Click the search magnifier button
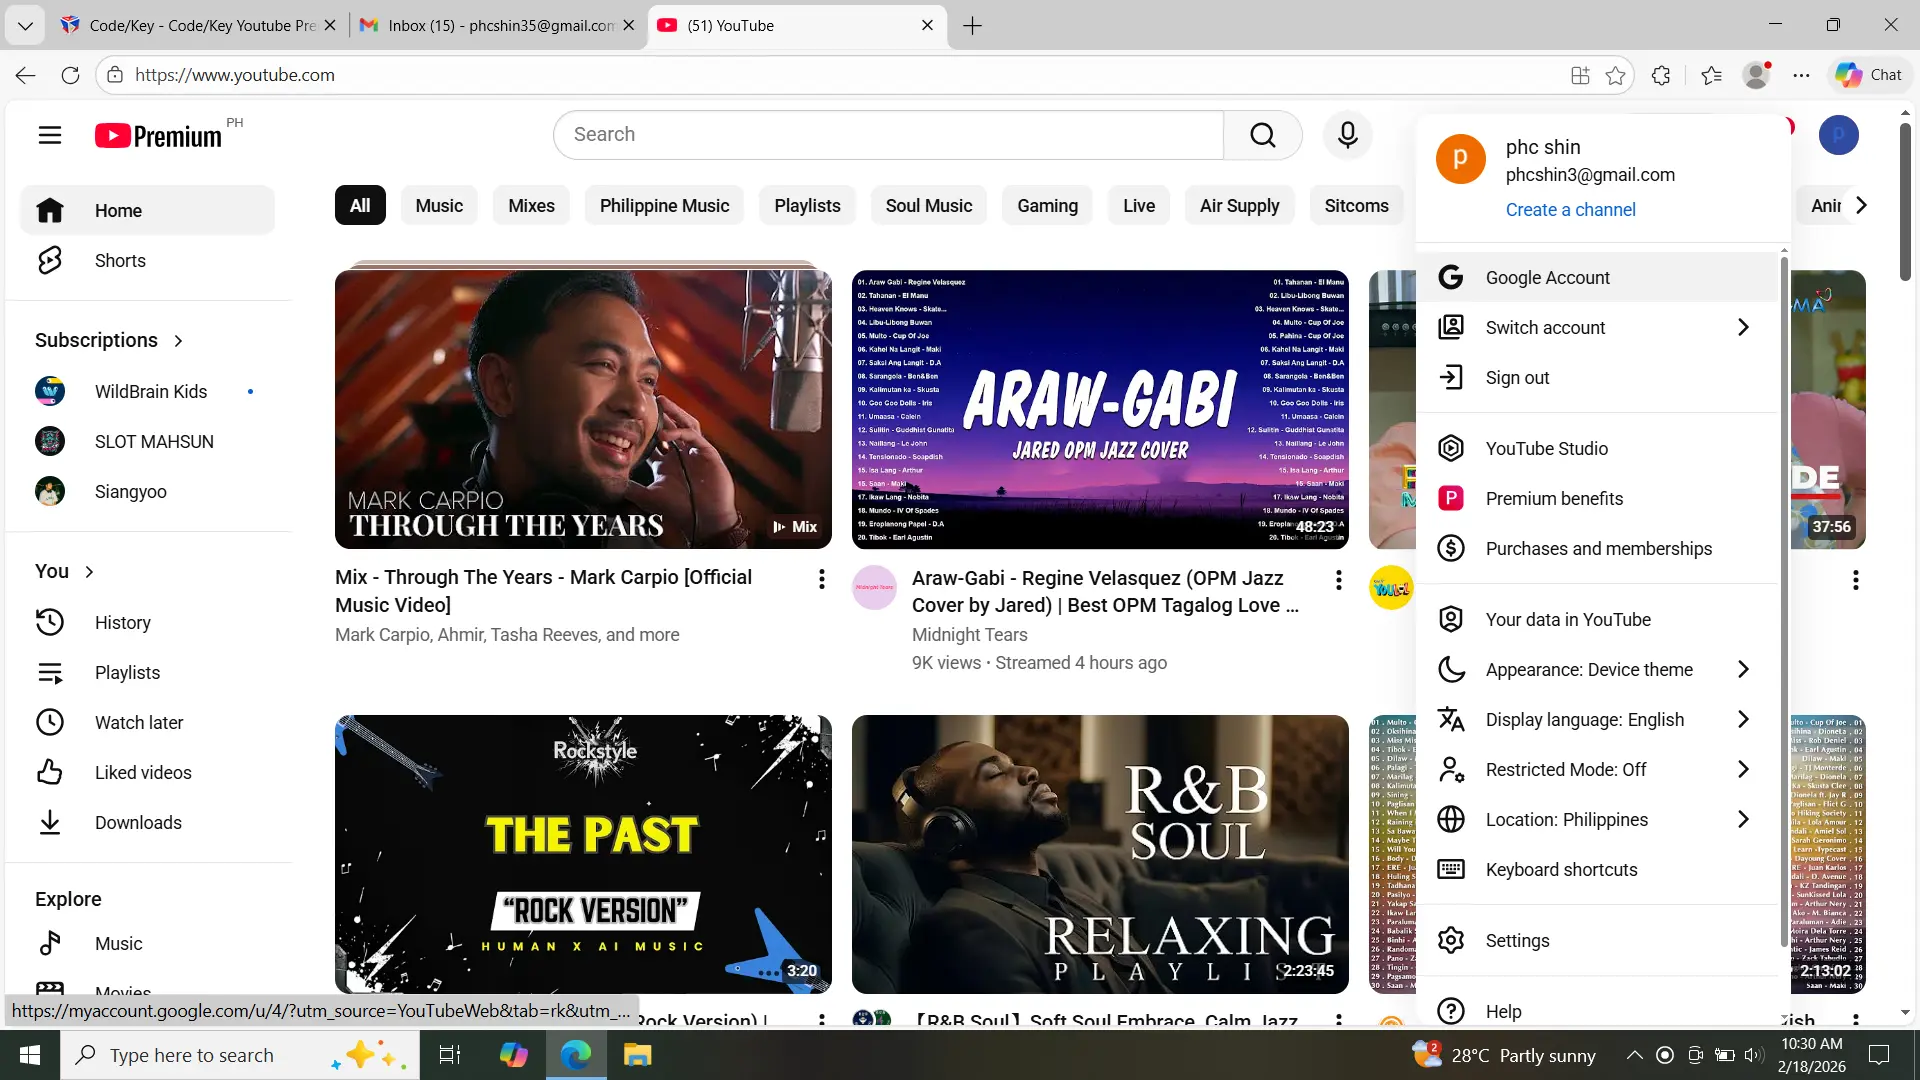 pos(1263,135)
